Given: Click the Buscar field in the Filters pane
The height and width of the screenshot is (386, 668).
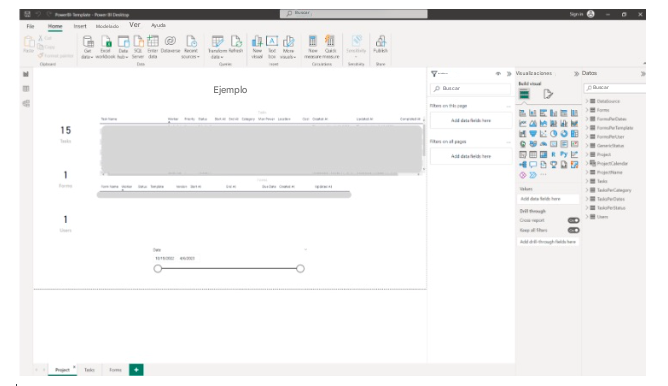Looking at the screenshot, I should (x=470, y=88).
